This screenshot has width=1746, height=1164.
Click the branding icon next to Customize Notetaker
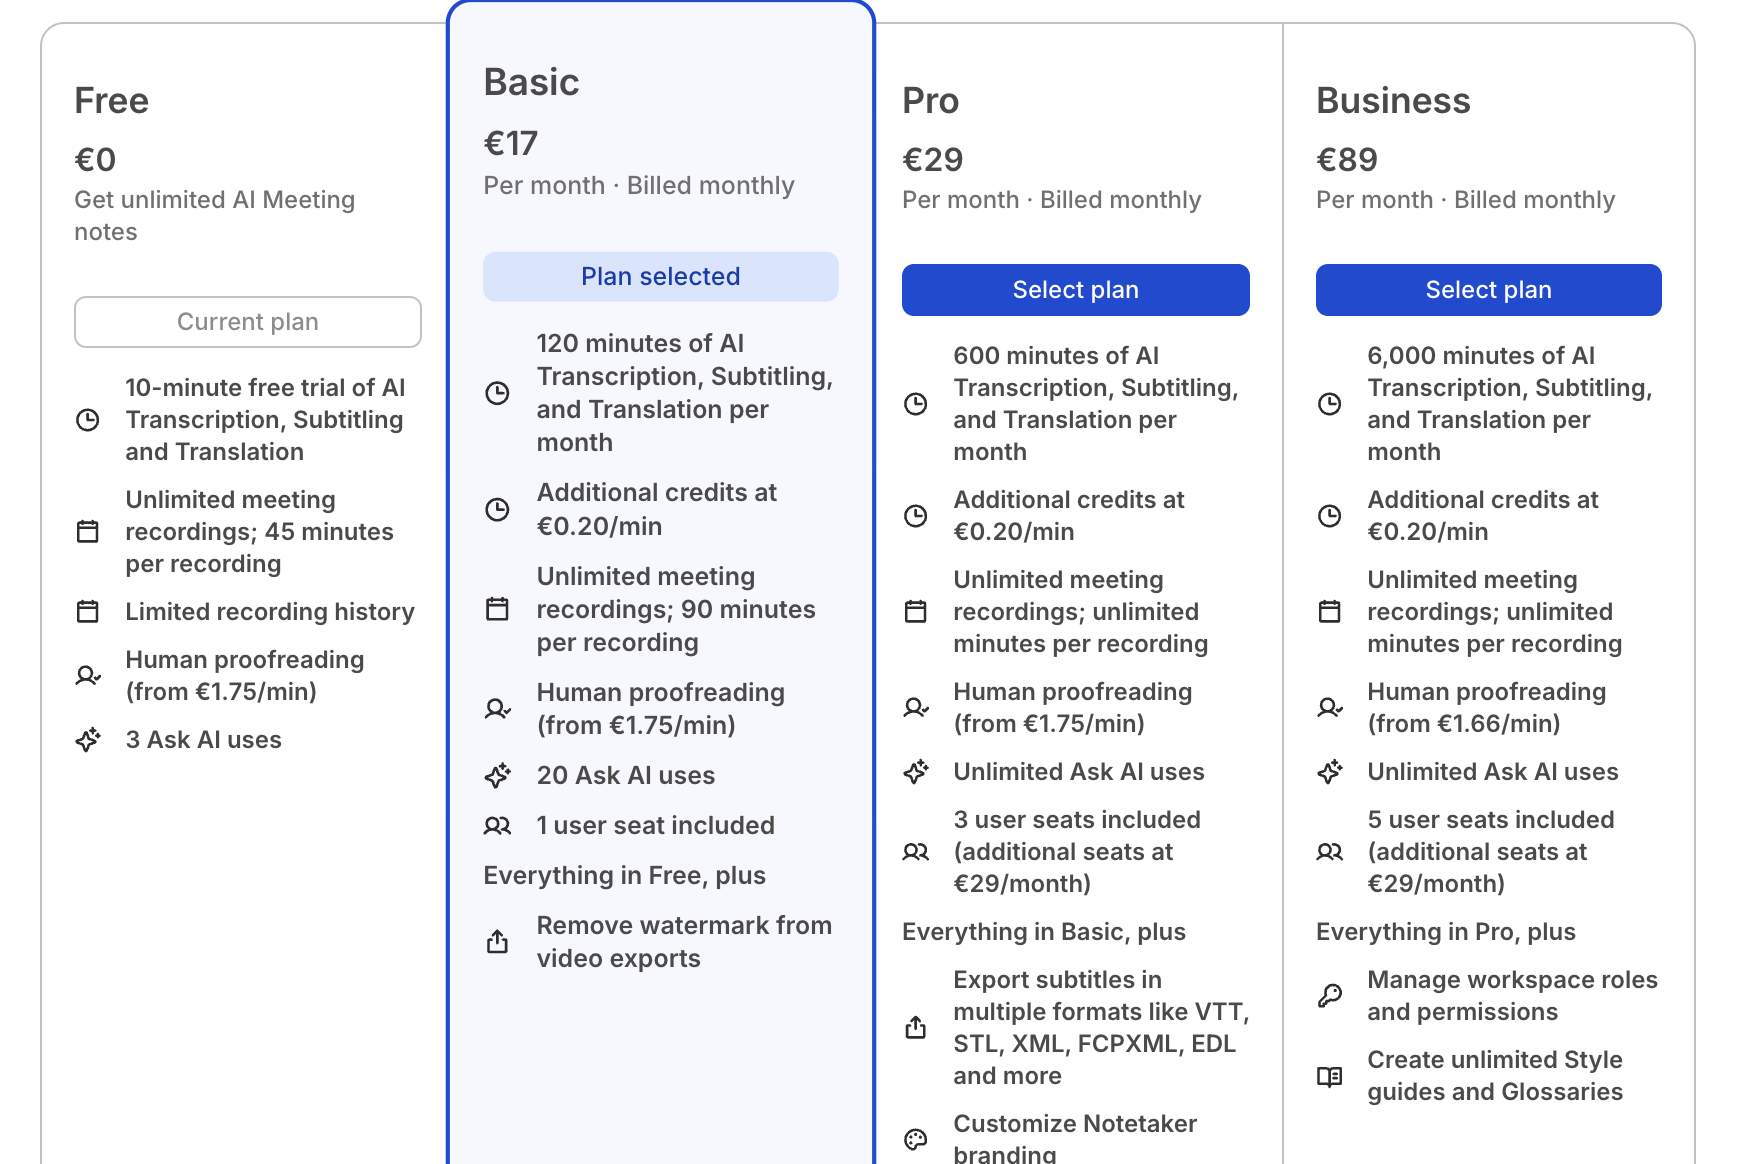(915, 1139)
